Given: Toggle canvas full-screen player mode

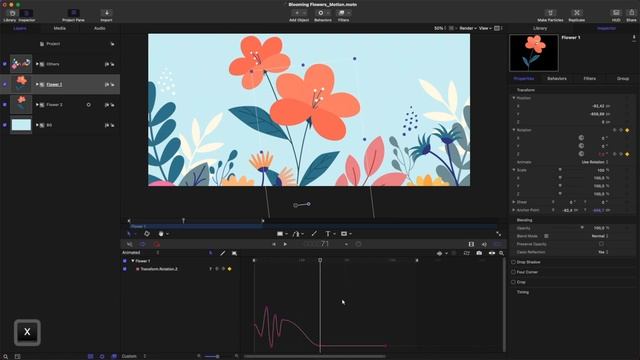Looking at the screenshot, I should pyautogui.click(x=498, y=234).
